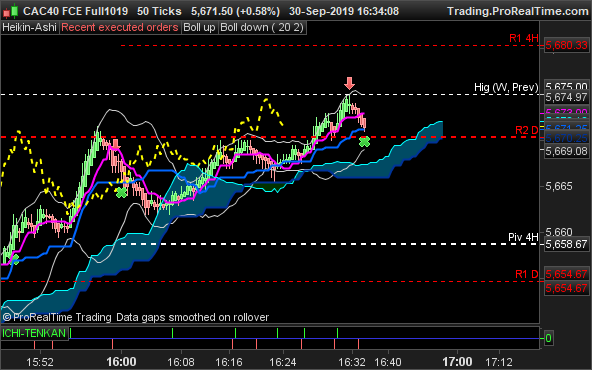Screen dimensions: 592x370
Task: Select the Hig (W, Prev) line label
Action: (x=506, y=87)
